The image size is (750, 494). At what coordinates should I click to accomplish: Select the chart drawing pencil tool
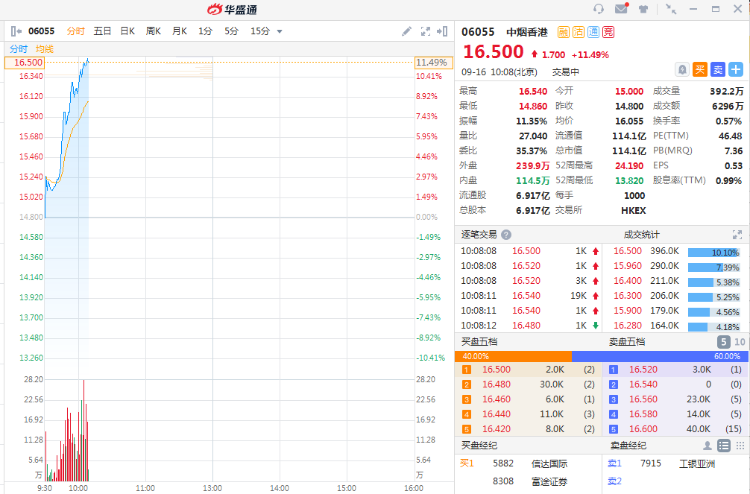(x=407, y=31)
